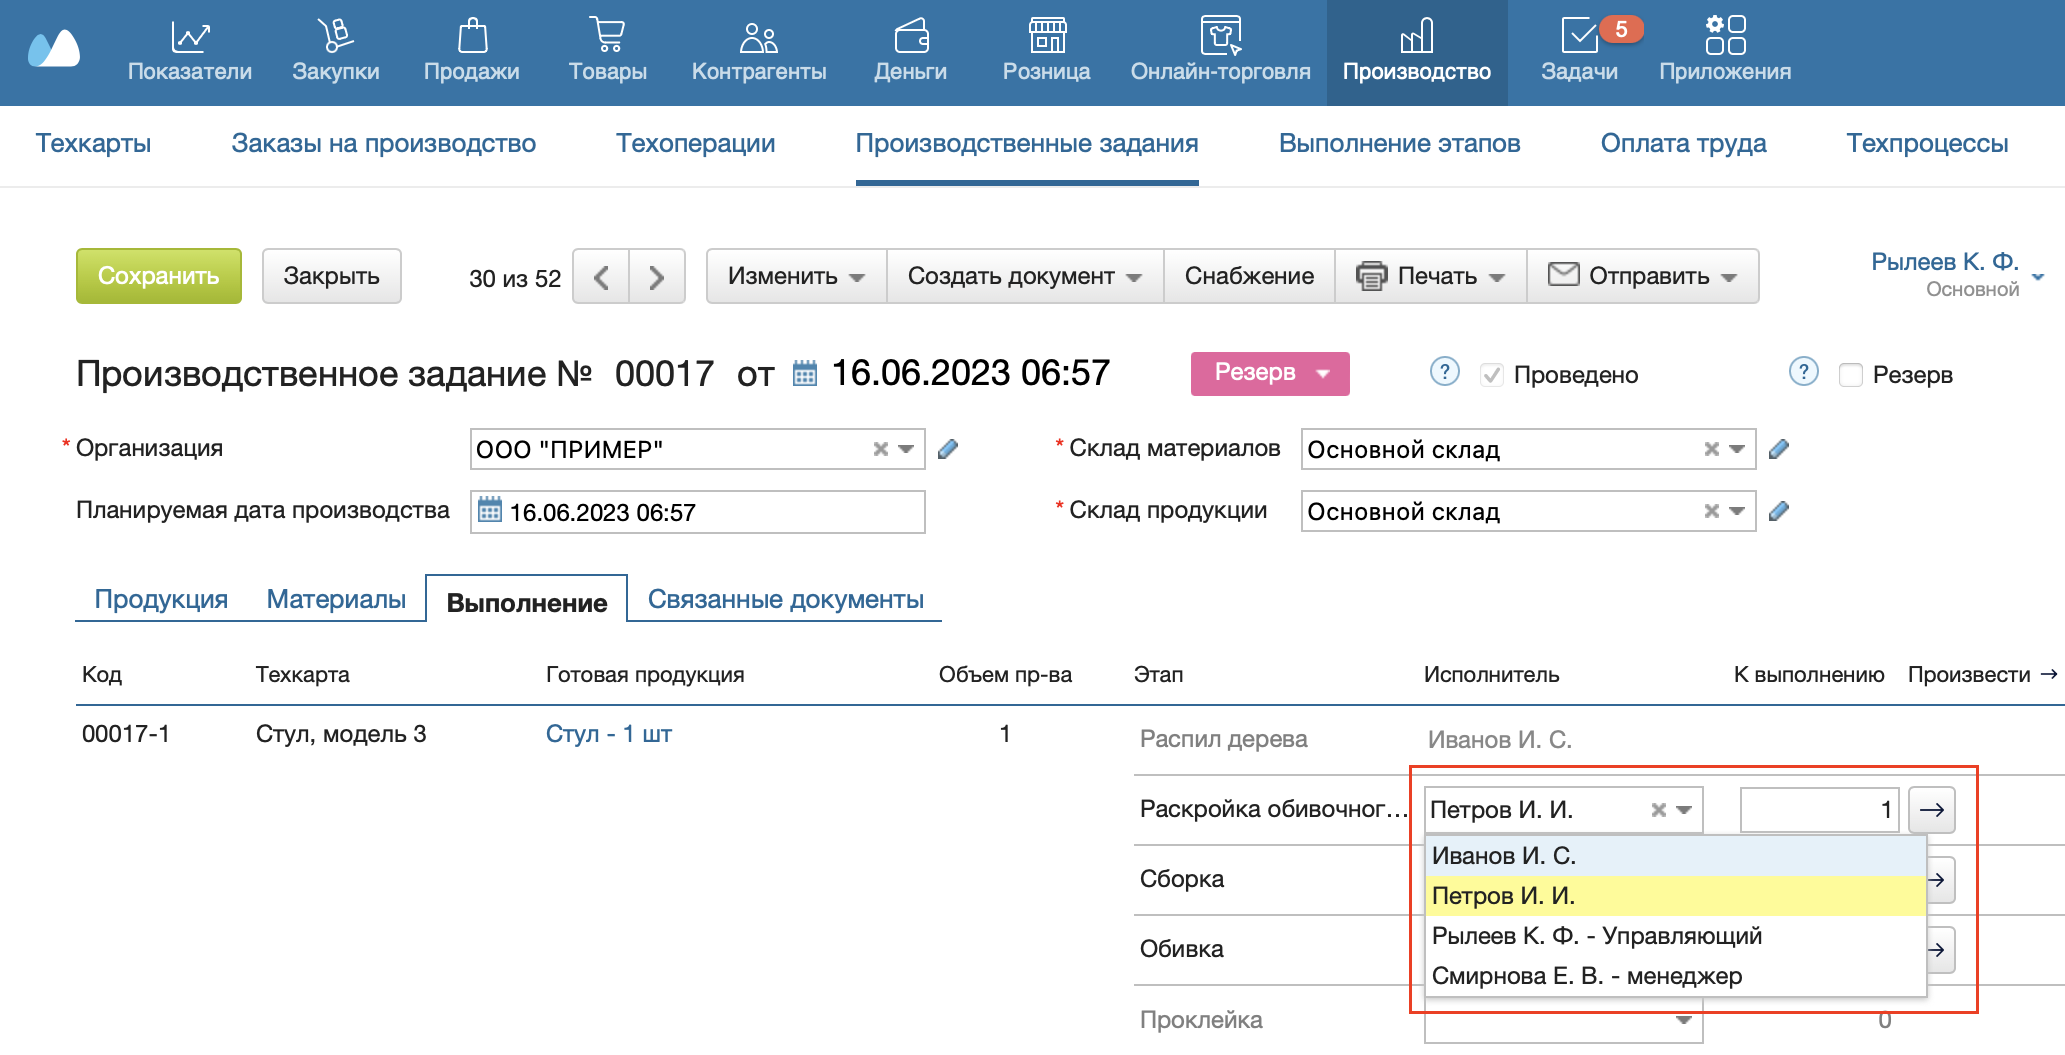Open the Проклейка executor dropdown
Image resolution: width=2065 pixels, height=1055 pixels.
[x=1684, y=1020]
